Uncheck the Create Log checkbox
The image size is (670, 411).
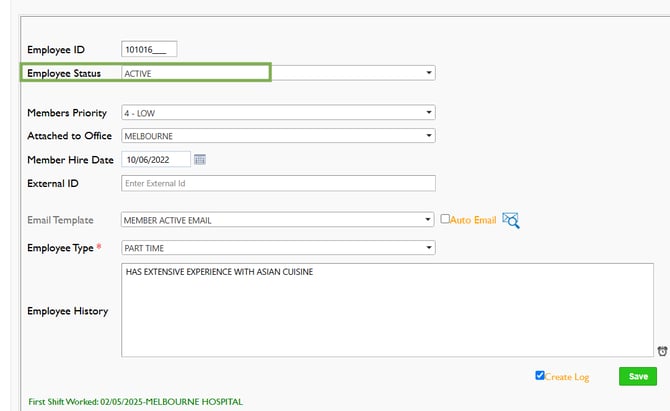pyautogui.click(x=540, y=375)
